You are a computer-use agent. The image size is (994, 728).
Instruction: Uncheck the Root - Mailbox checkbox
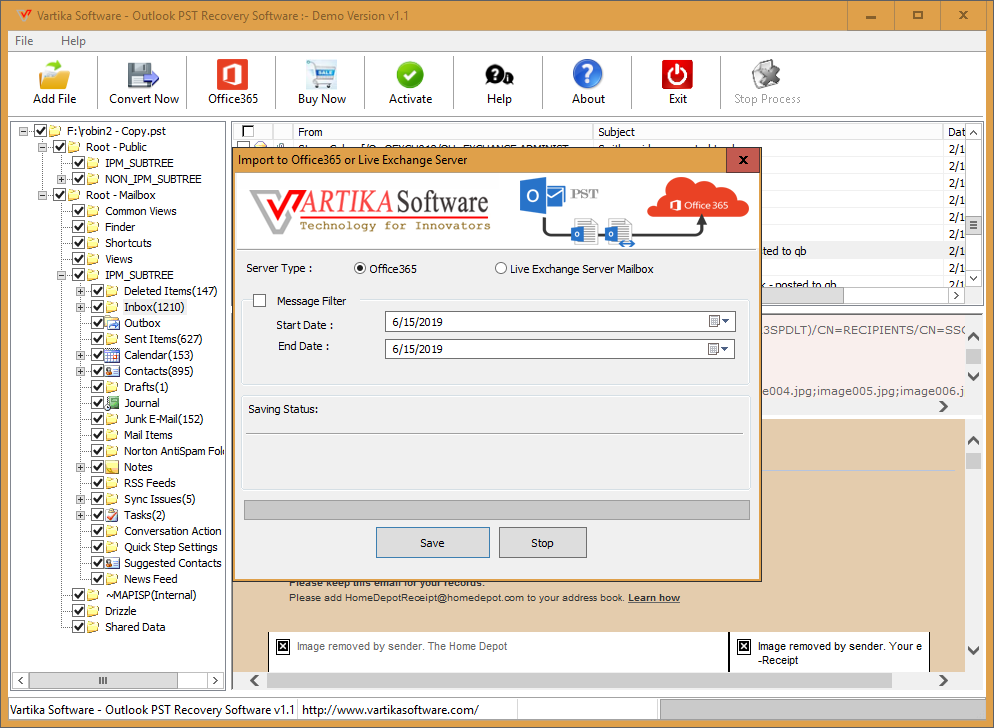[x=60, y=195]
